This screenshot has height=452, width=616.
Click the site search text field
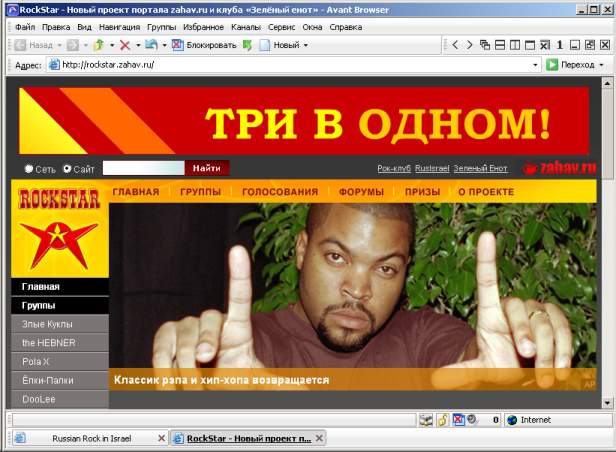coord(143,168)
